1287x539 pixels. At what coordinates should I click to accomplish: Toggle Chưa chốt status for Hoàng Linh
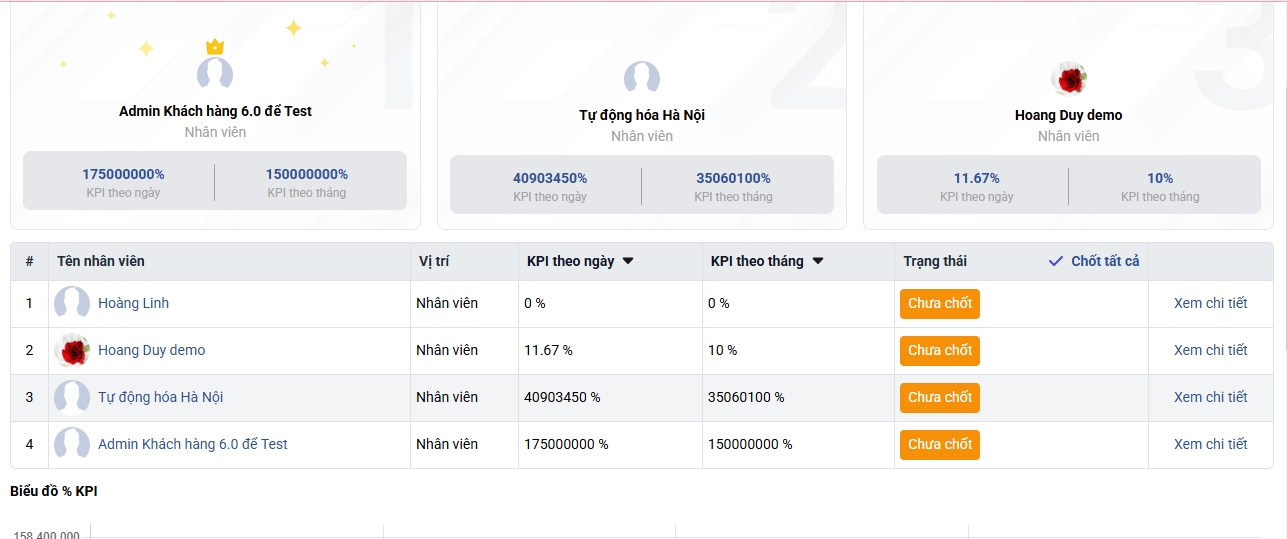coord(939,303)
